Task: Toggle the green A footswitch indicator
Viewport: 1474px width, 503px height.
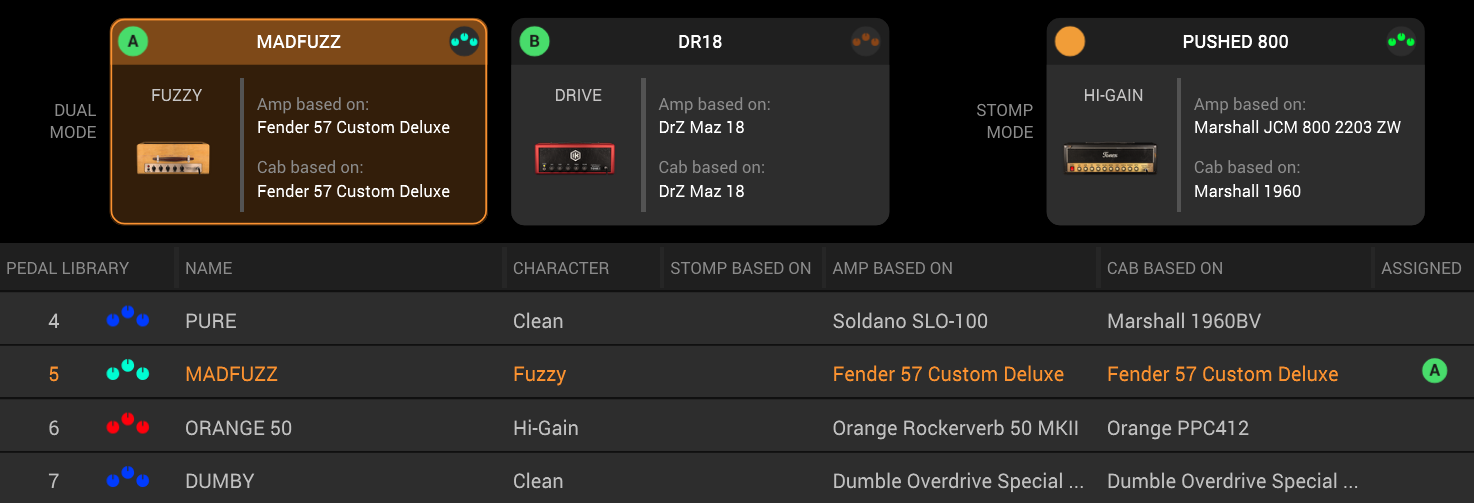Action: 133,42
